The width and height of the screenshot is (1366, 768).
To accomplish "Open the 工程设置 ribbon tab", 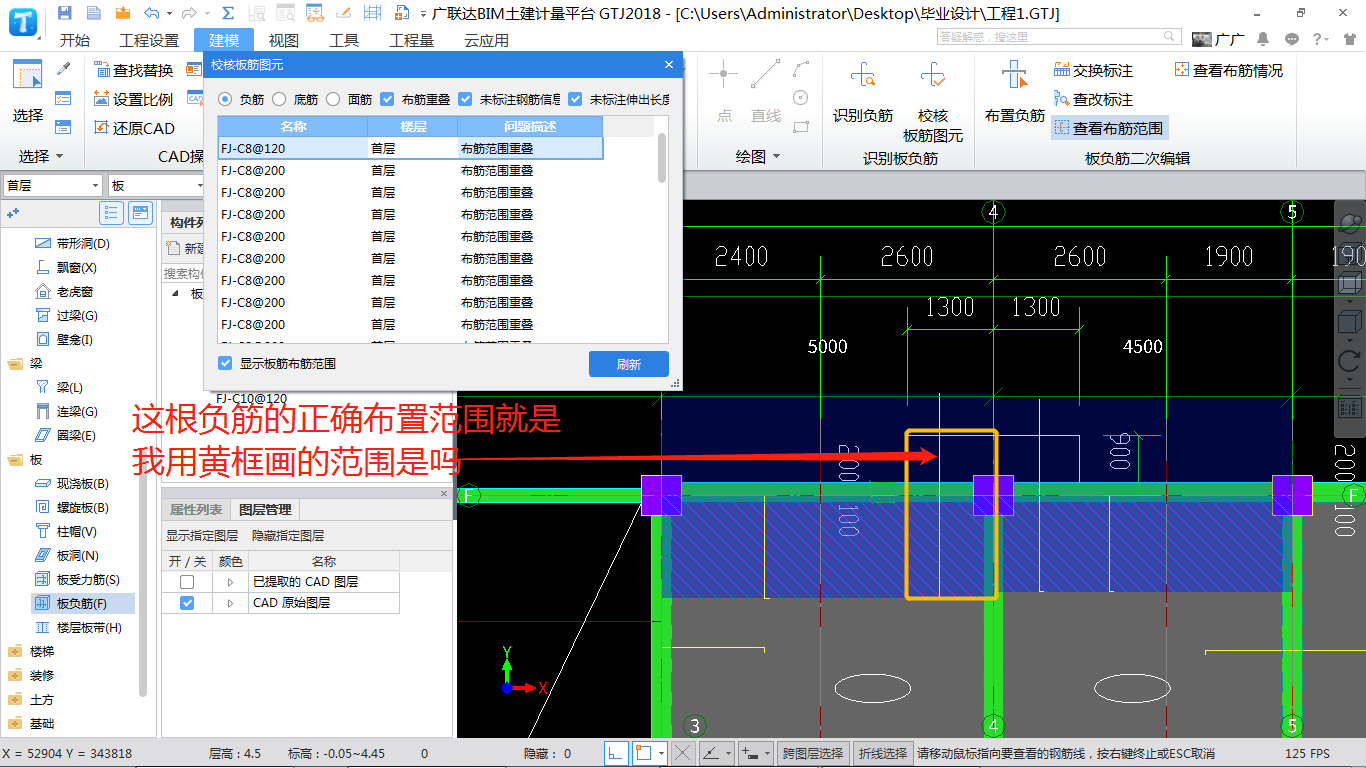I will [149, 40].
